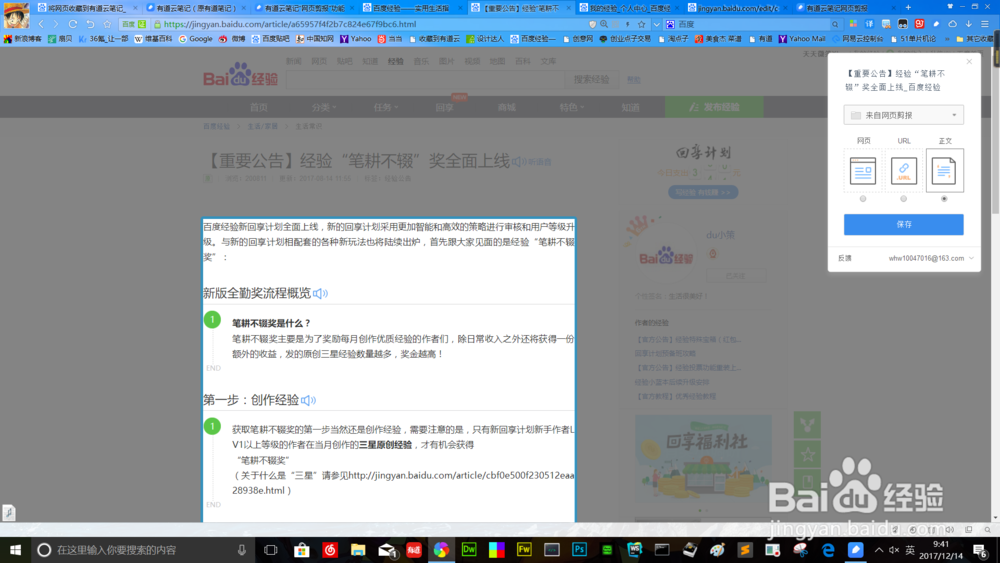
Task: Open Photoshop from the taskbar
Action: coord(580,550)
